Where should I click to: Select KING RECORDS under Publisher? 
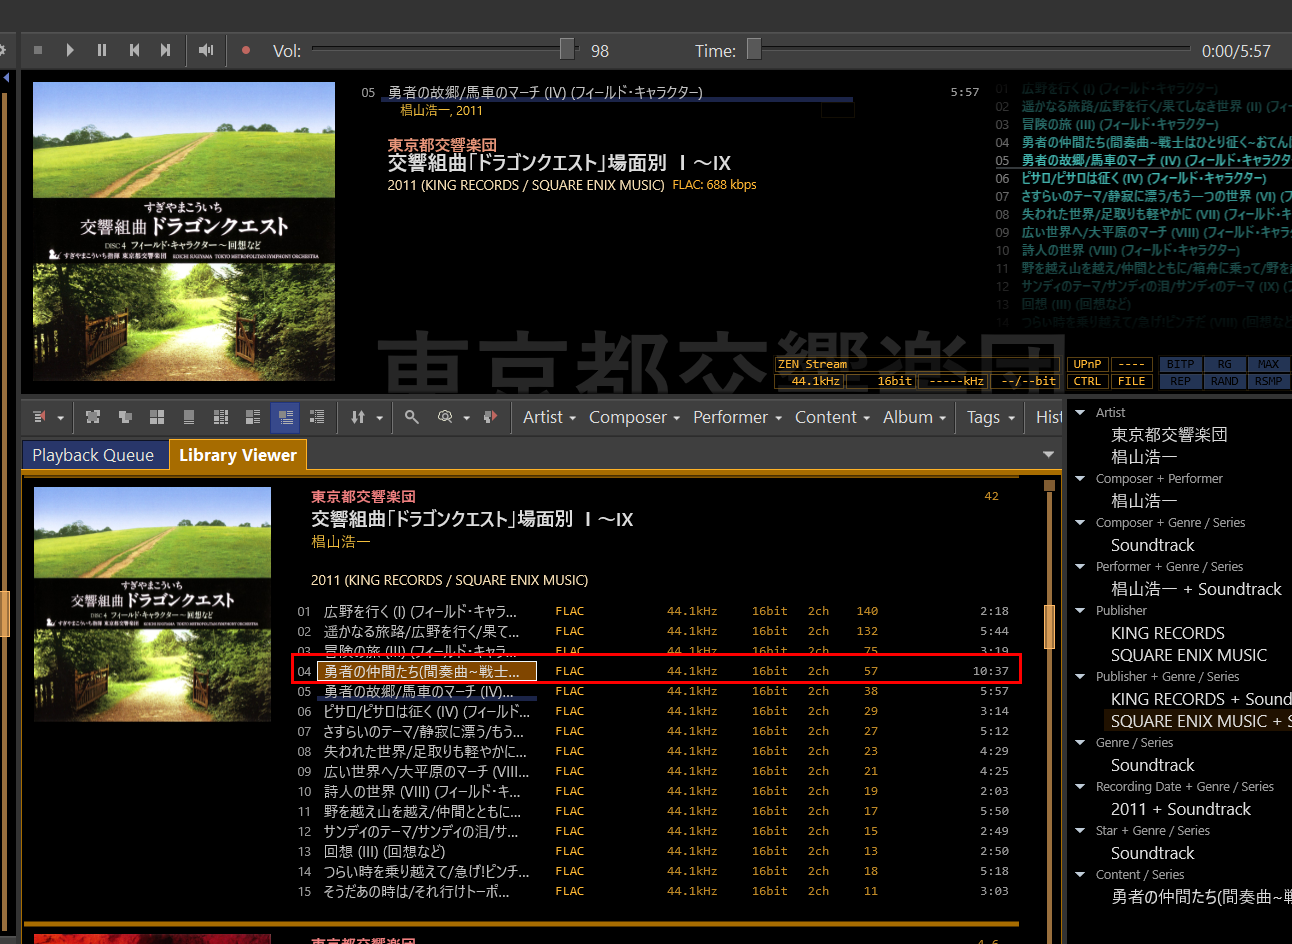[x=1167, y=633]
